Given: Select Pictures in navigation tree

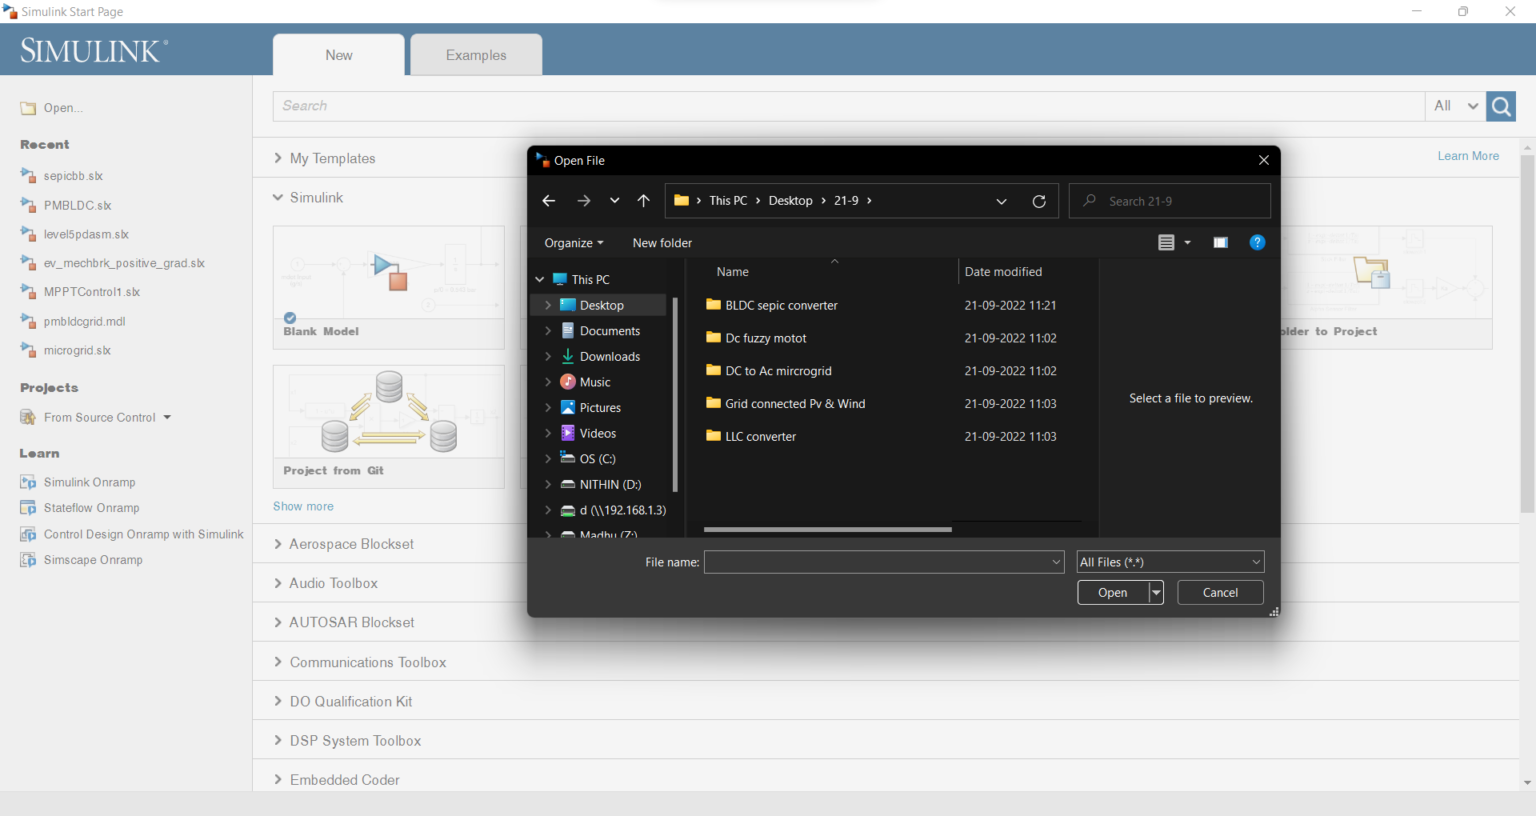Looking at the screenshot, I should tap(600, 408).
